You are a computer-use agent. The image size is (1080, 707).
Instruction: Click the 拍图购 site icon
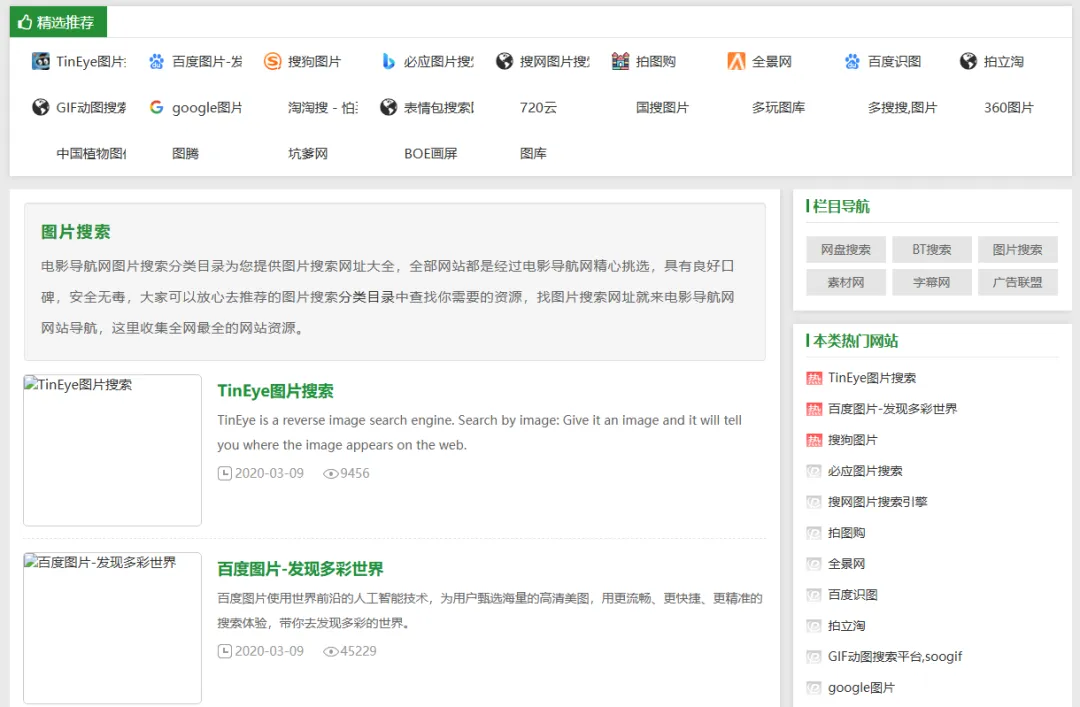click(621, 61)
